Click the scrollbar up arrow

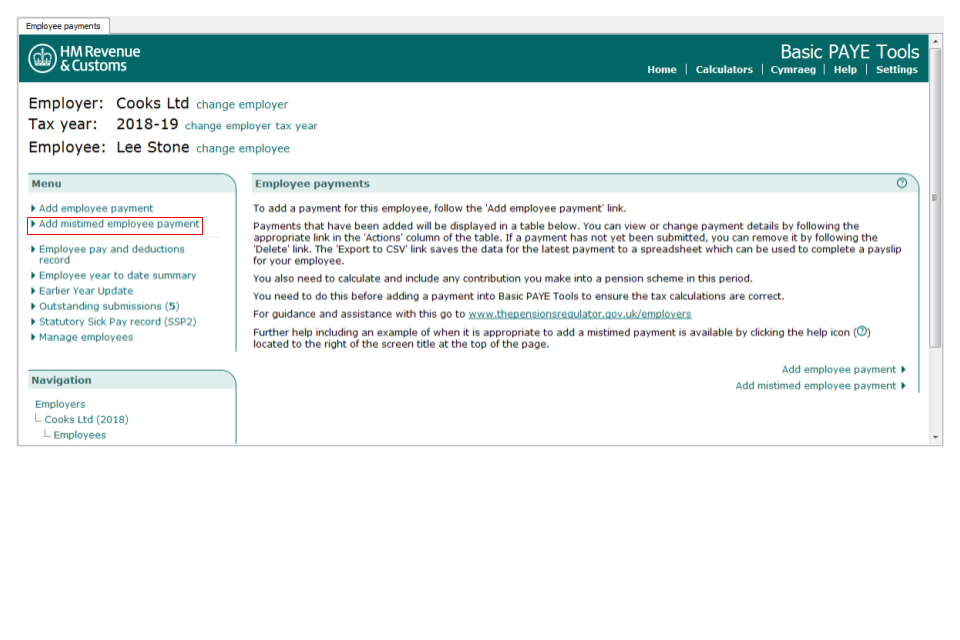[935, 41]
